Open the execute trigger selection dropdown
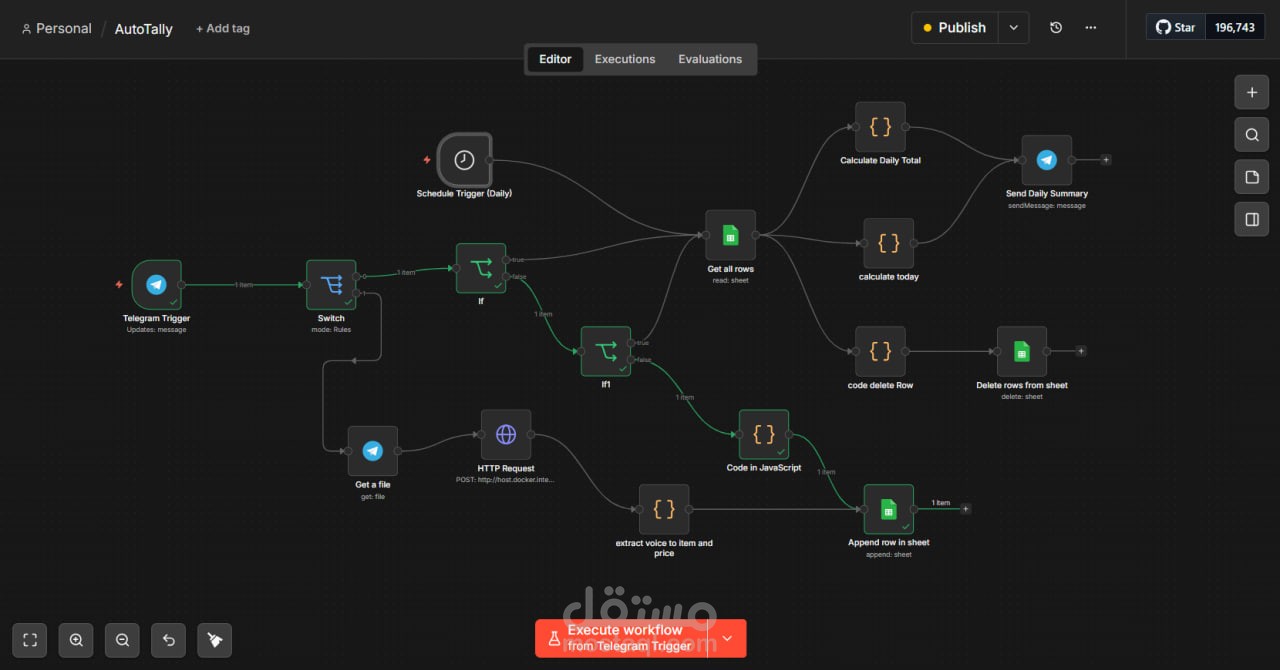This screenshot has height=670, width=1280. click(728, 638)
